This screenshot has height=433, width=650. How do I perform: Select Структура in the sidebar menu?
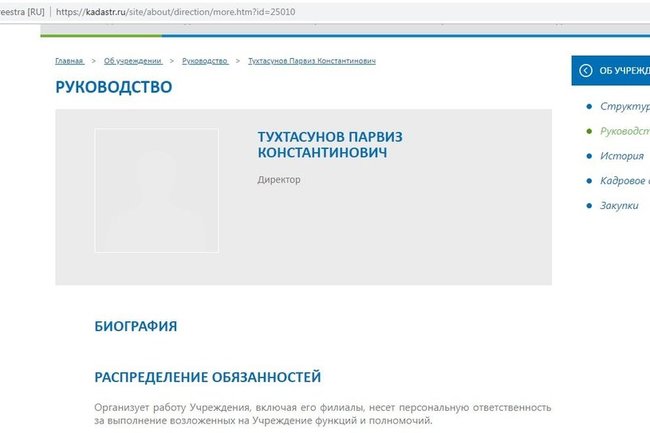[624, 106]
